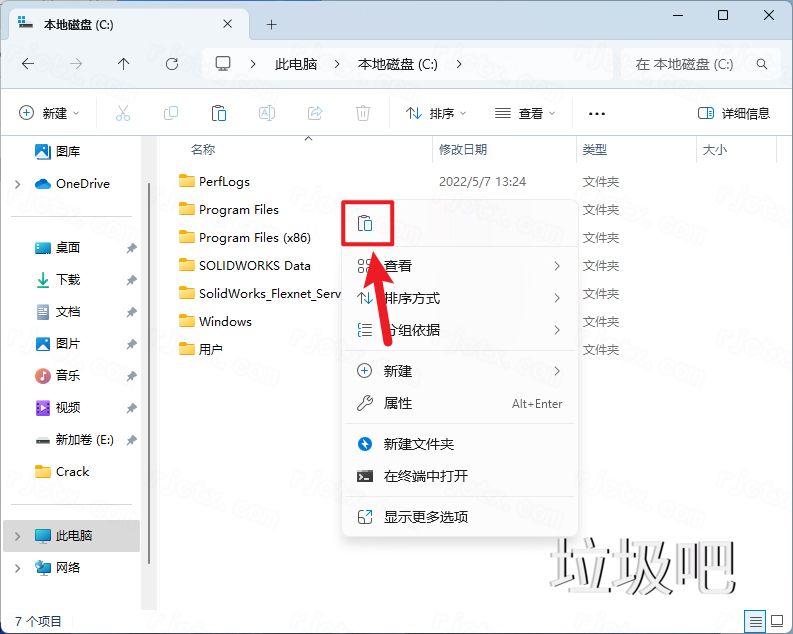The image size is (793, 634).
Task: Open 桌面 in quick access
Action: point(58,247)
